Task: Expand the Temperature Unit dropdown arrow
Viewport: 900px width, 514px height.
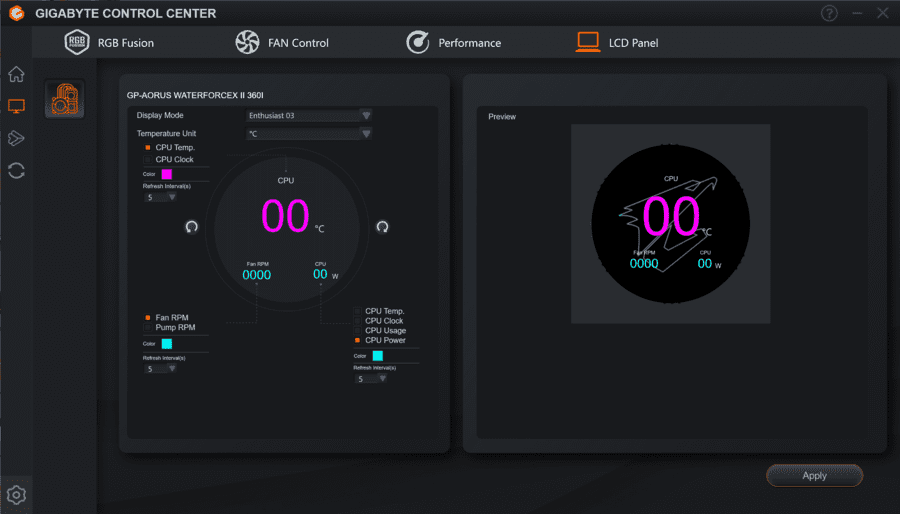Action: pos(366,134)
